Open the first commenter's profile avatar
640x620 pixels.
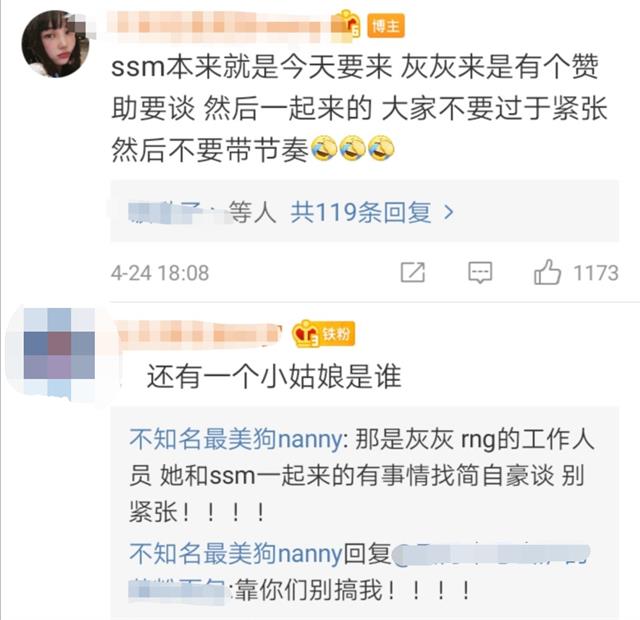coord(56,44)
